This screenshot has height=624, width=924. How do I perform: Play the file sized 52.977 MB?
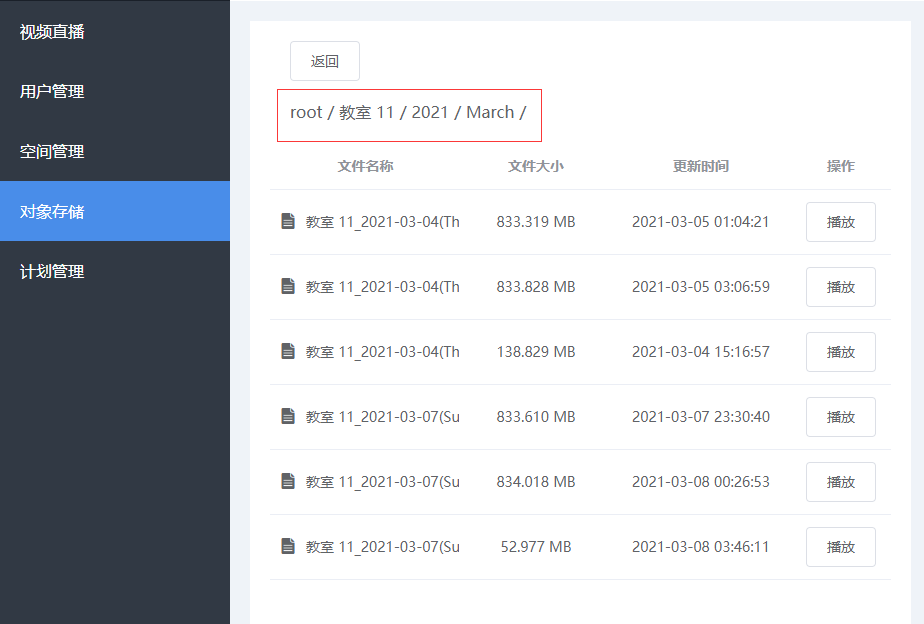pyautogui.click(x=840, y=547)
